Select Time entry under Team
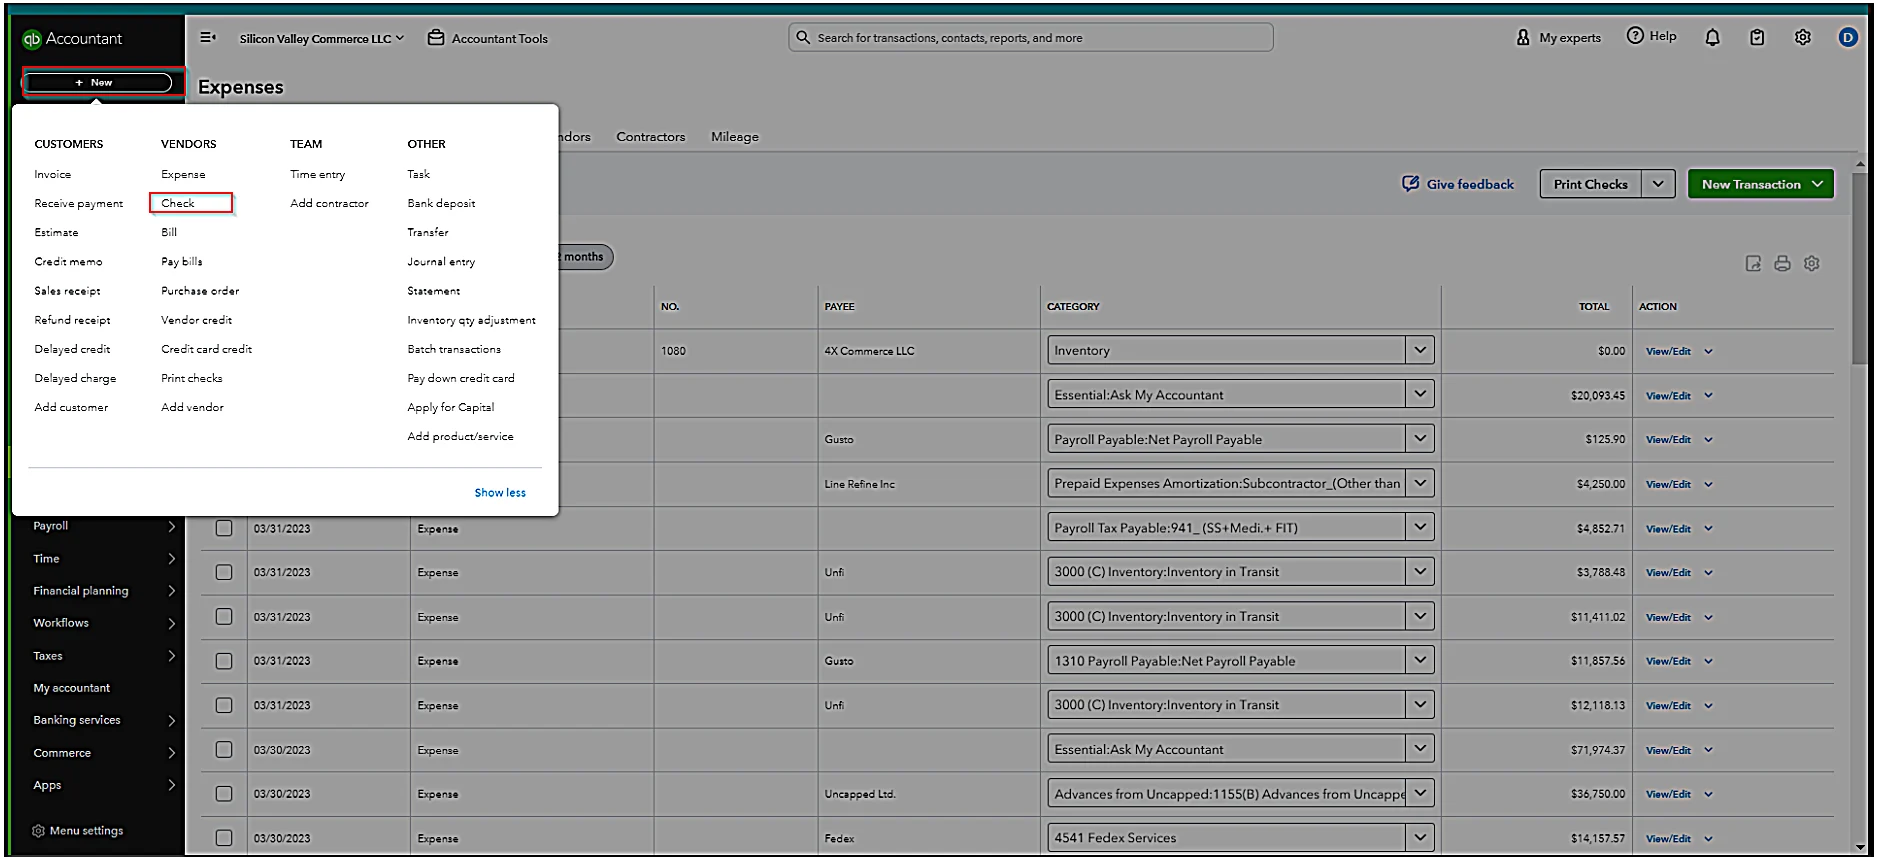 pos(317,174)
